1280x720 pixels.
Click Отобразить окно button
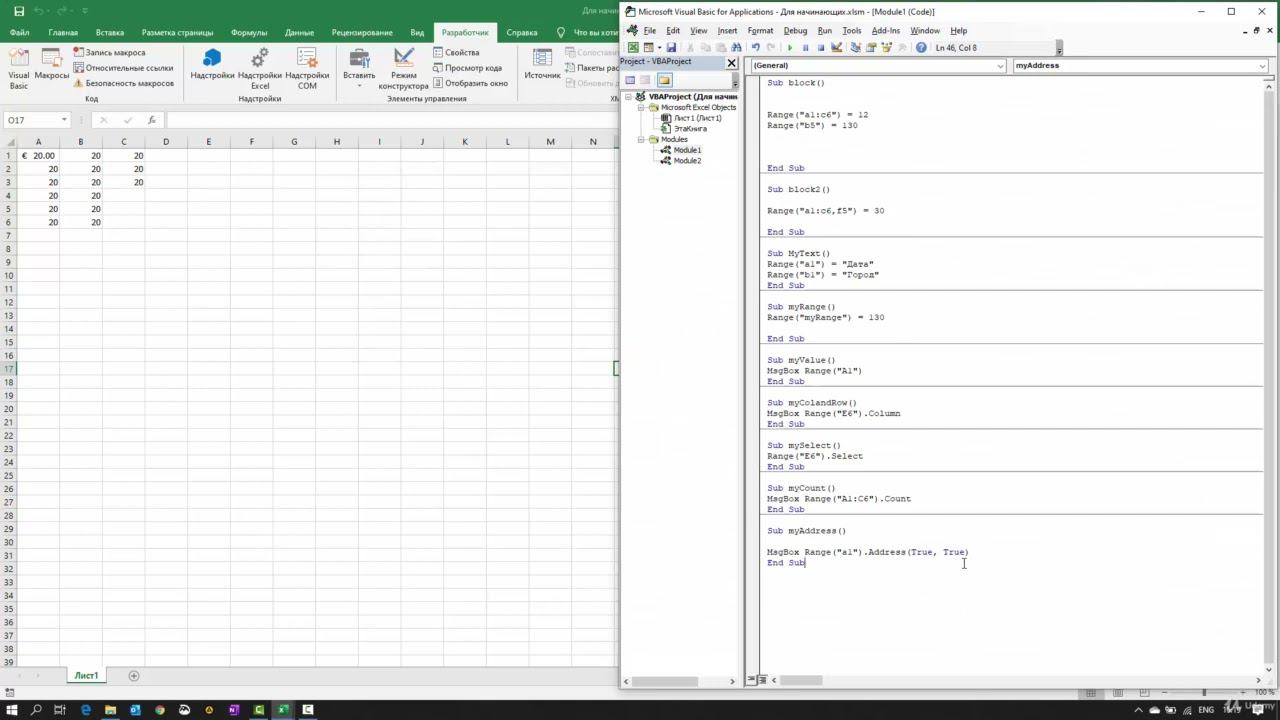tap(469, 83)
